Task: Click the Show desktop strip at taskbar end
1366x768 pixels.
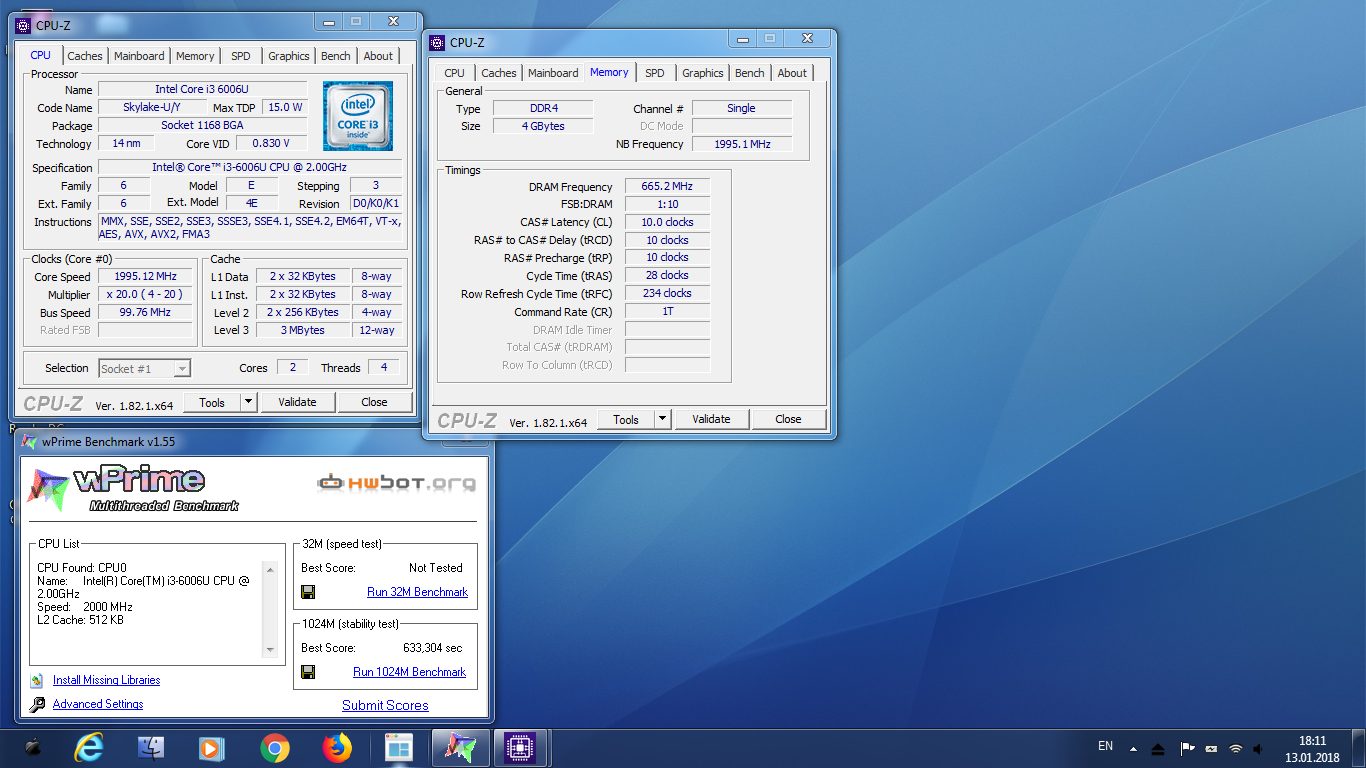Action: coord(1359,748)
